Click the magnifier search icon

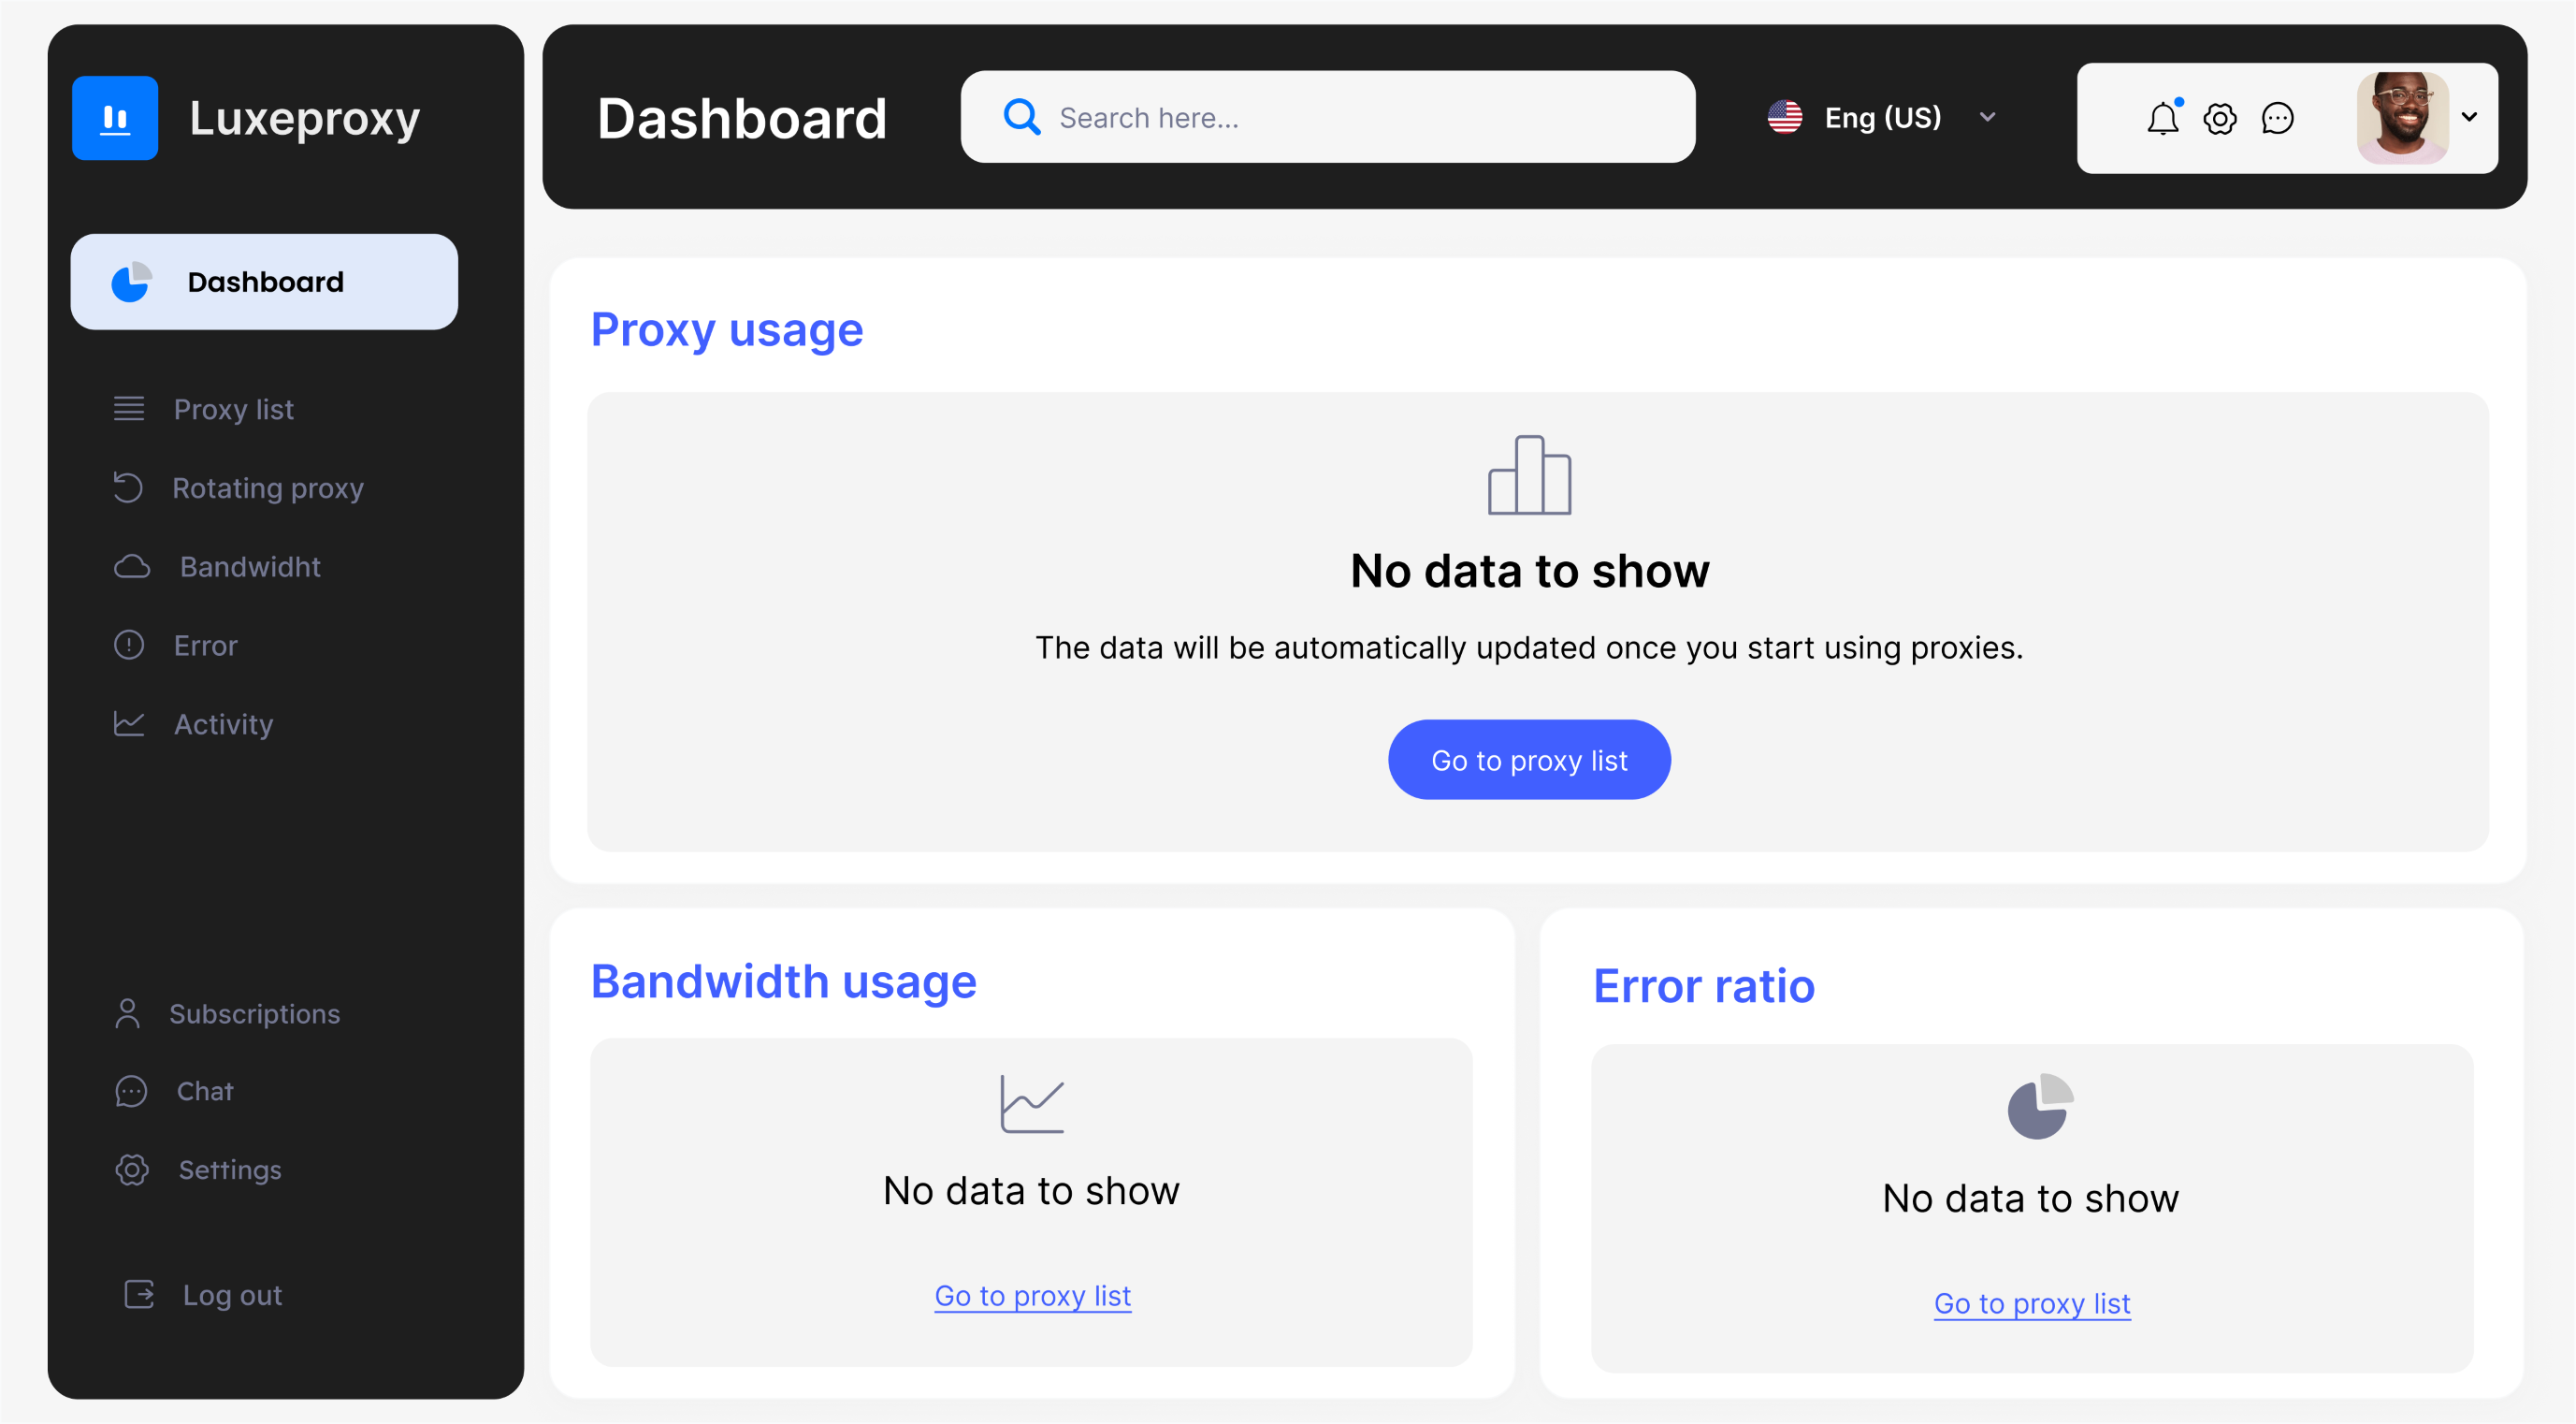pyautogui.click(x=1021, y=117)
